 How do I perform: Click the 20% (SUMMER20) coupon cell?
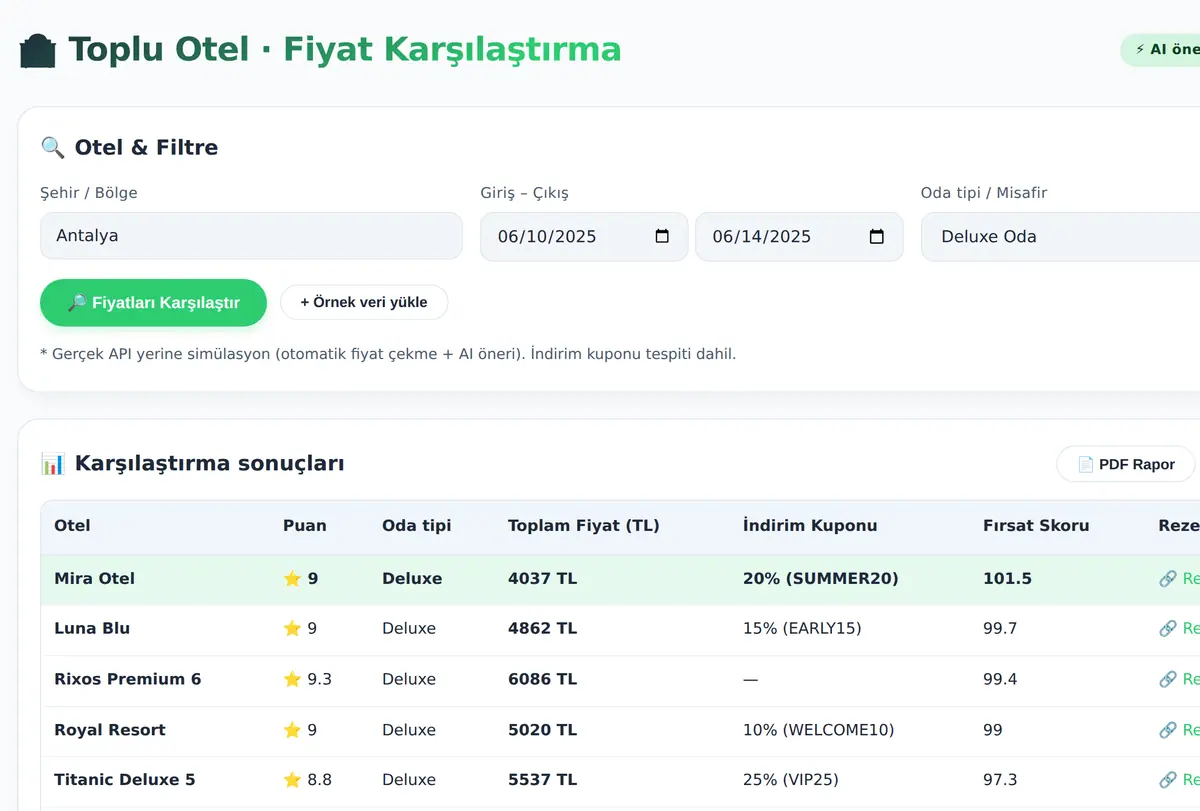click(x=821, y=579)
